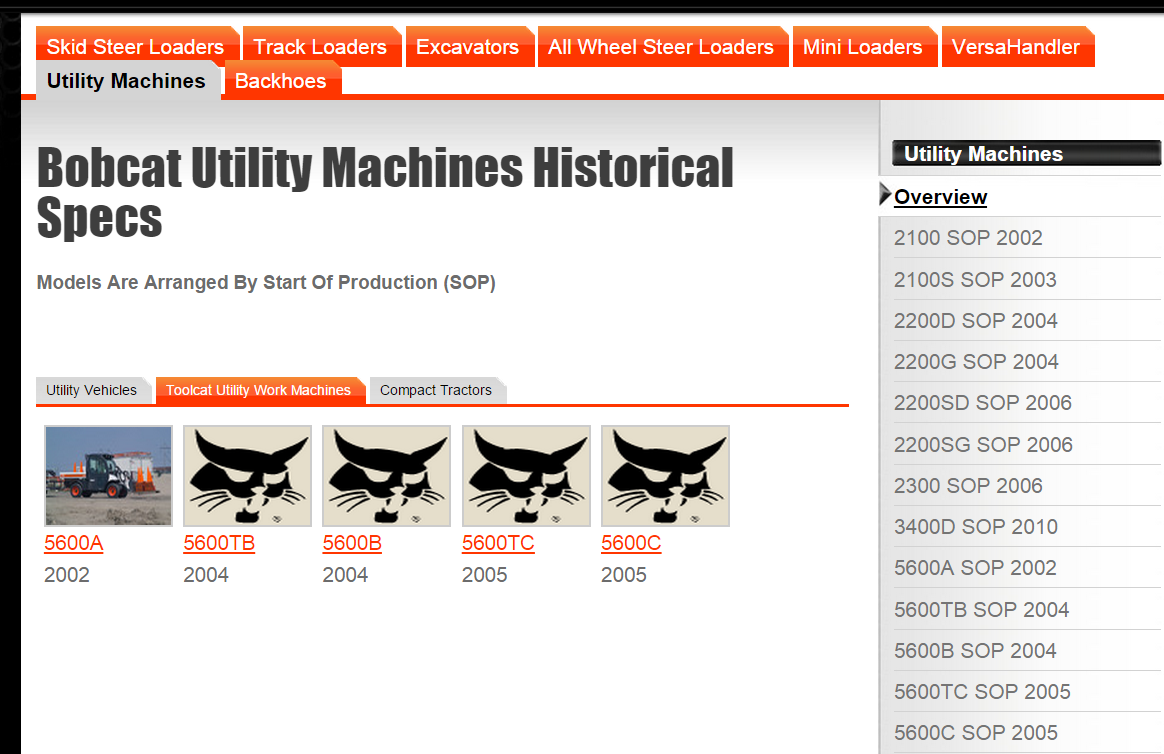Click the Utility Machines sidebar header
1164x754 pixels.
(1026, 154)
